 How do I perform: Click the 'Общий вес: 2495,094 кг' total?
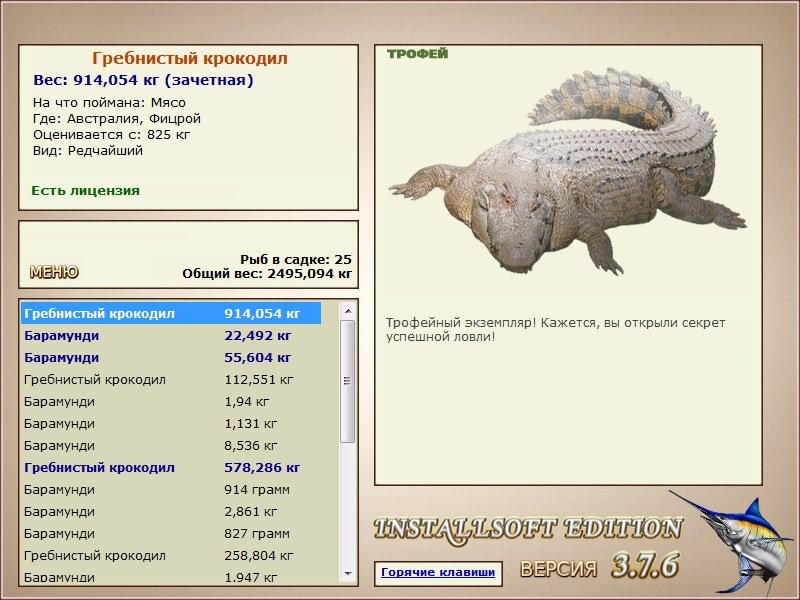point(267,273)
